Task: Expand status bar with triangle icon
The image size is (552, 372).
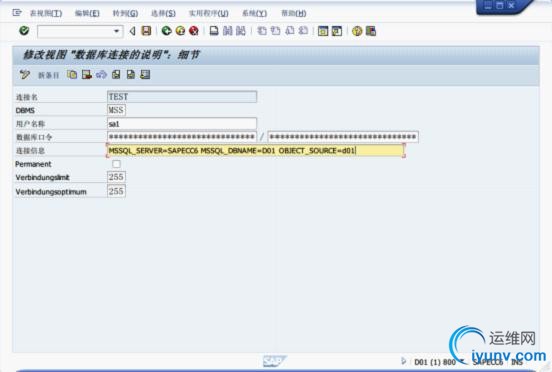Action: (403, 361)
